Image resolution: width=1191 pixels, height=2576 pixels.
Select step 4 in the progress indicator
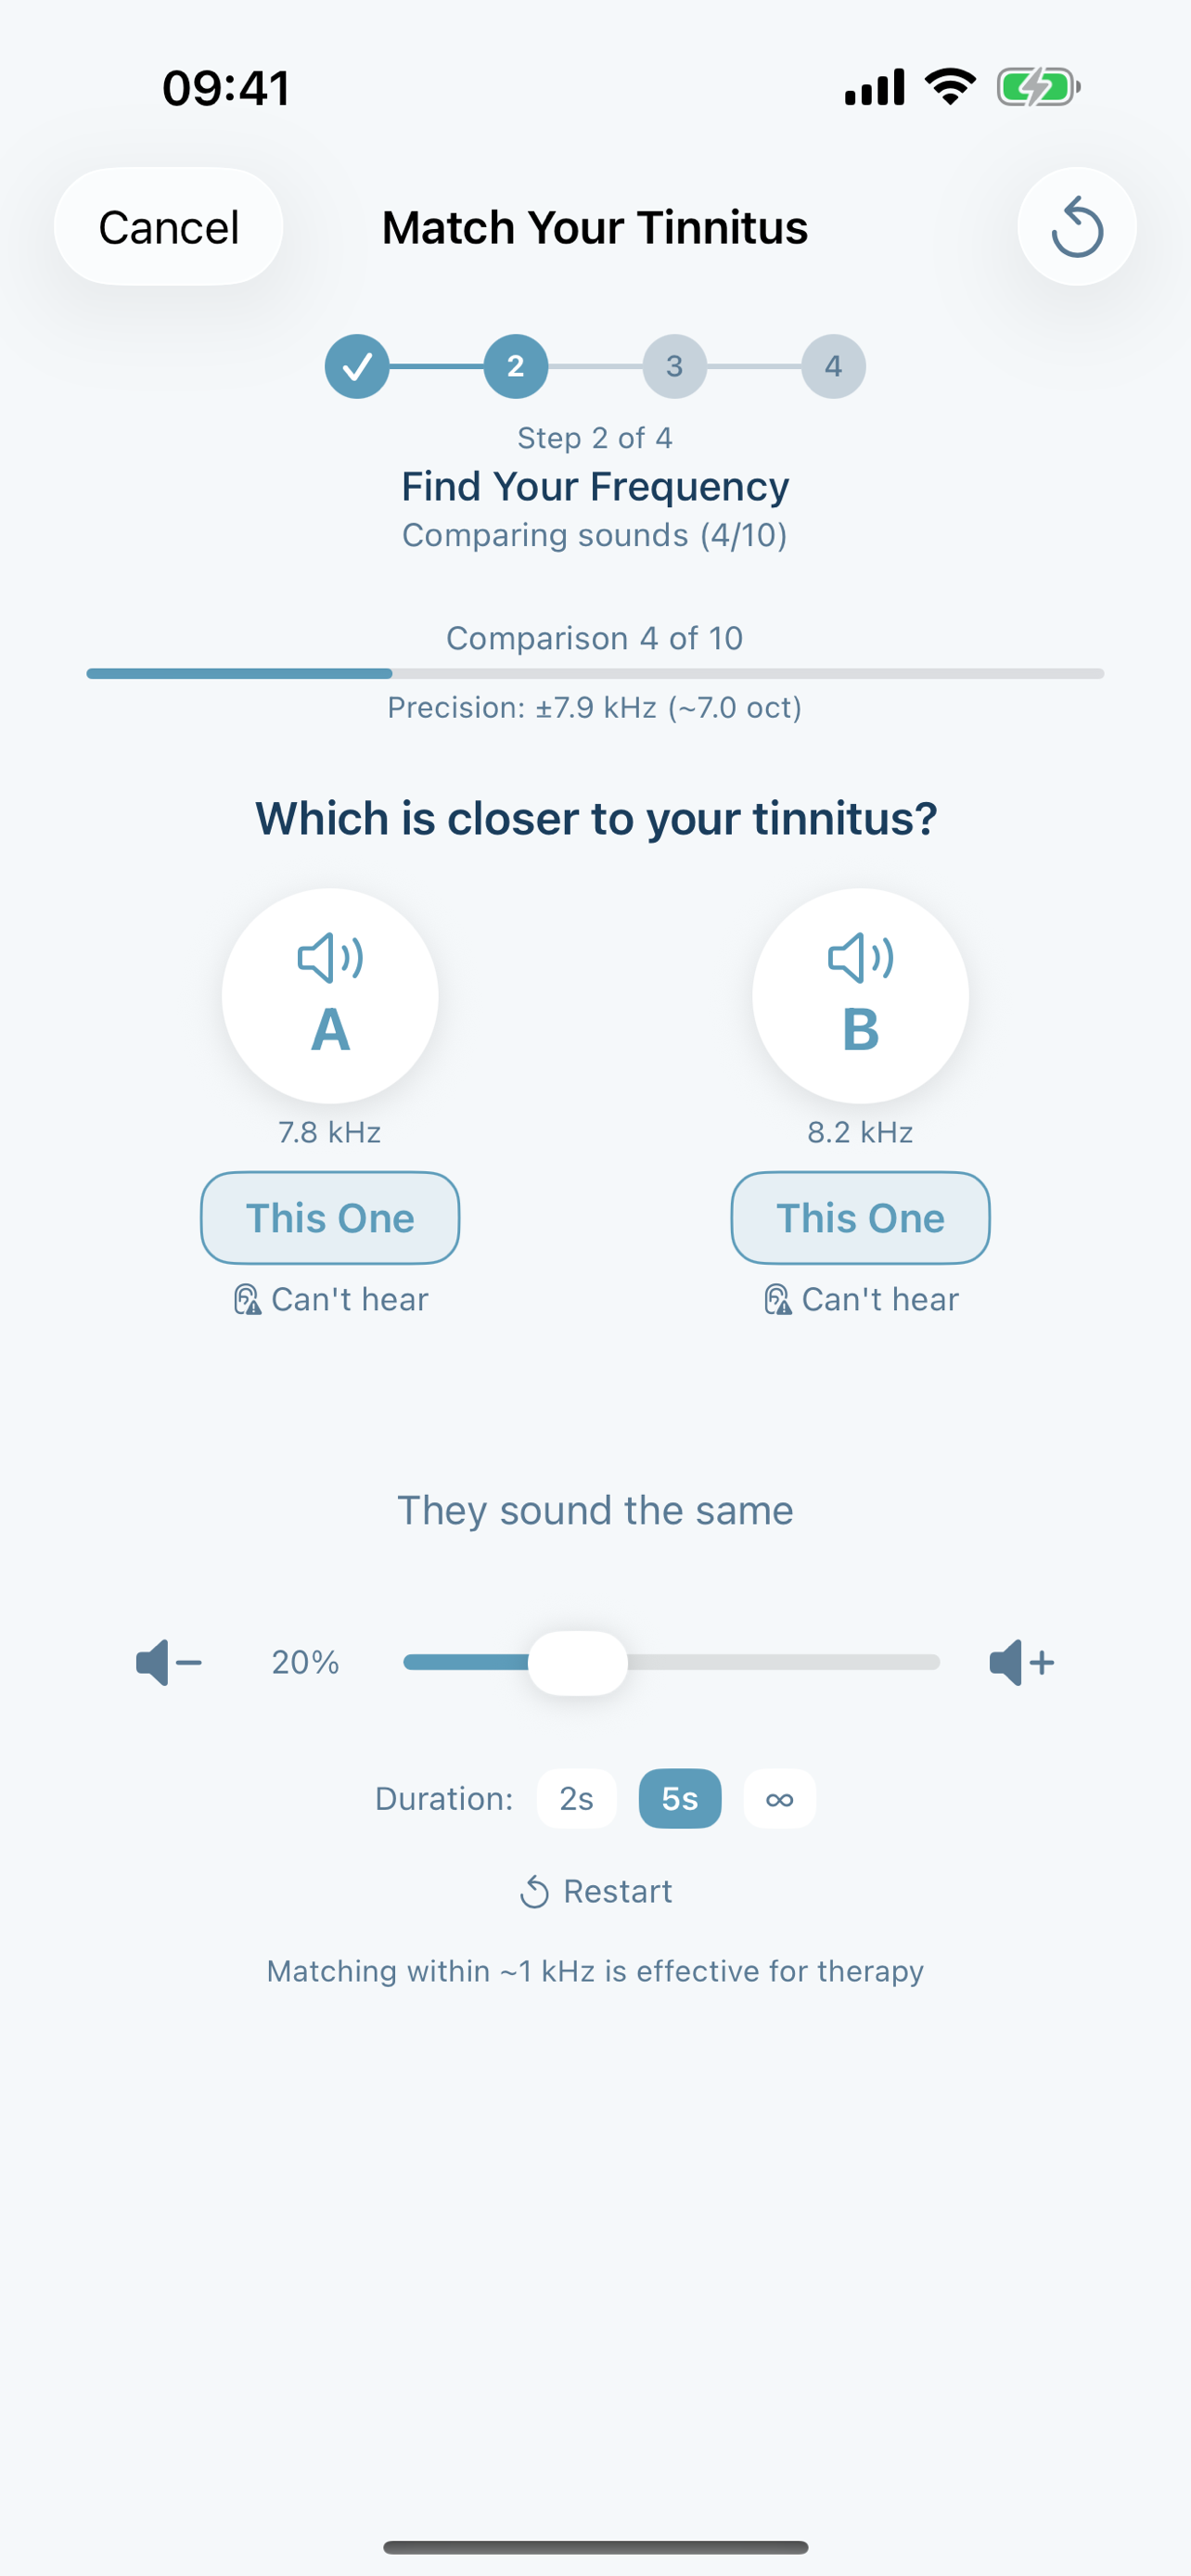point(833,366)
